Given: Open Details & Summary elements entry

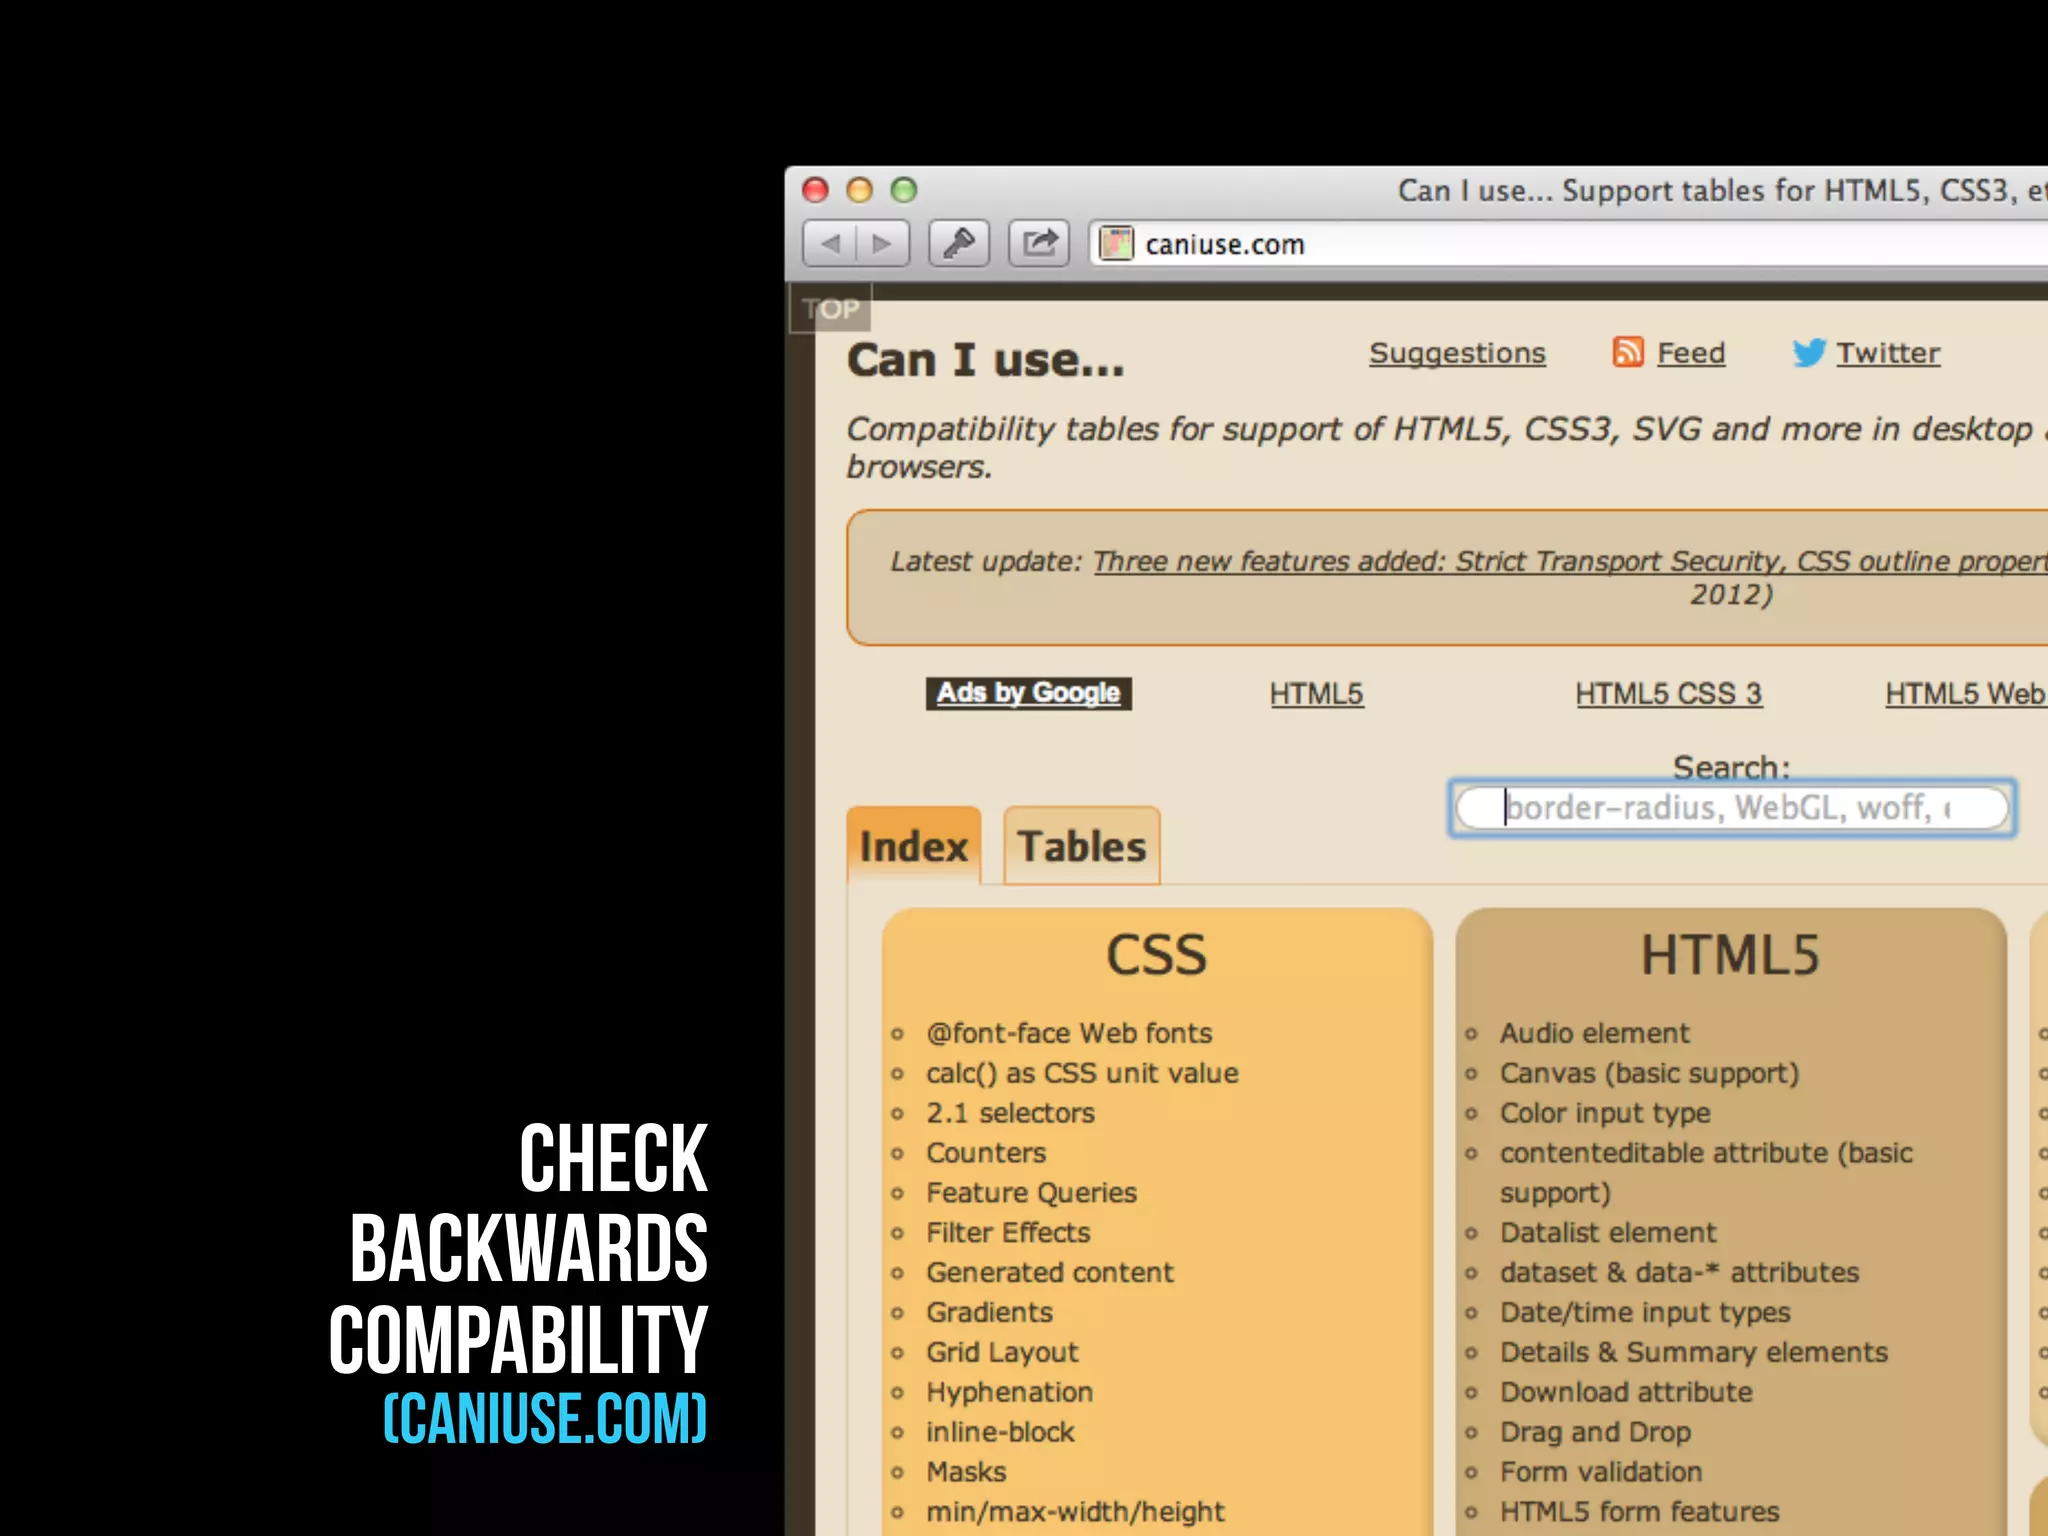Looking at the screenshot, I should tap(1694, 1353).
